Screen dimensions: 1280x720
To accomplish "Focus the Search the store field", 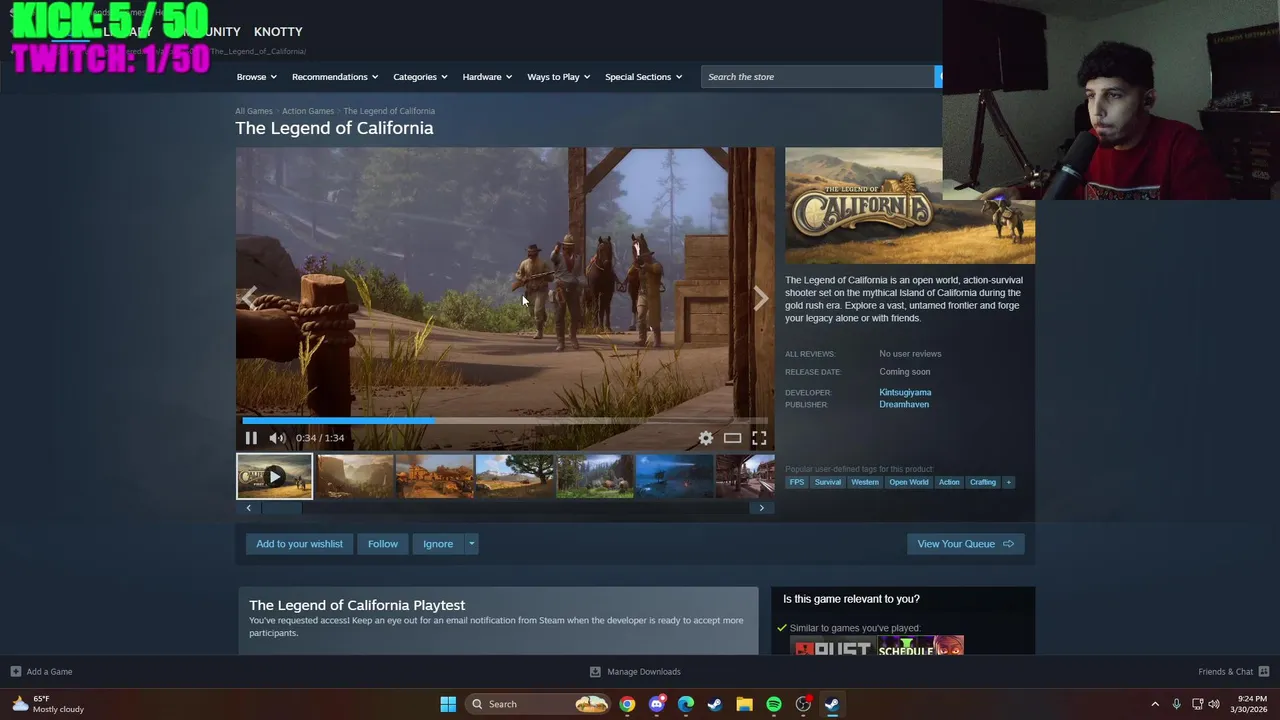I will [818, 77].
